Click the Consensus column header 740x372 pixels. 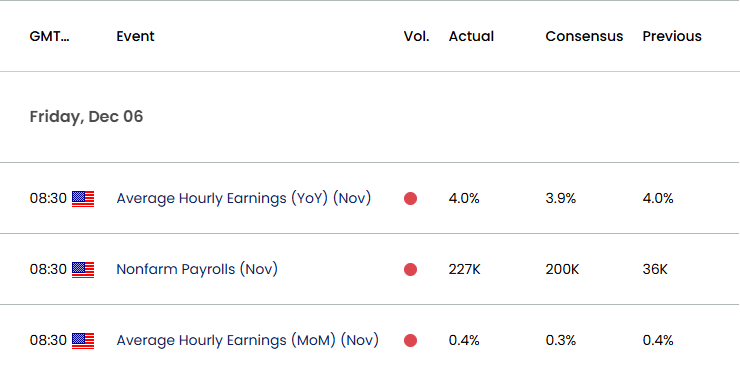point(584,36)
